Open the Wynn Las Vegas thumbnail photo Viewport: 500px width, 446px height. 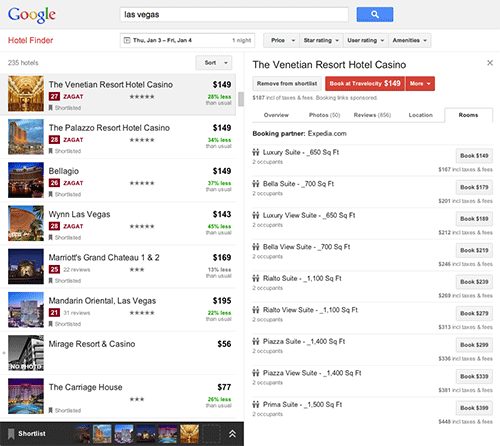pyautogui.click(x=26, y=223)
